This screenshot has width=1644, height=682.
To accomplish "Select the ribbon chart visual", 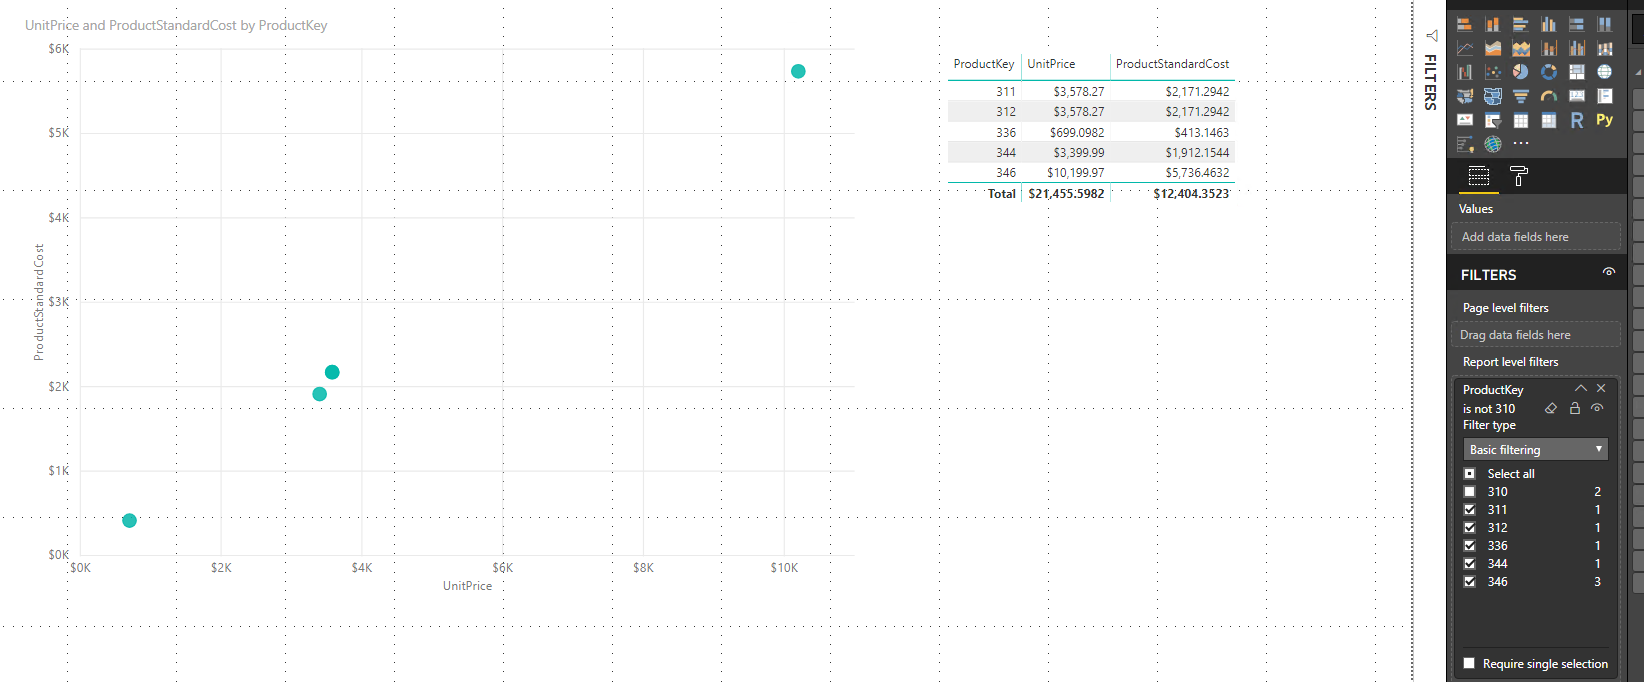I will tap(1605, 48).
